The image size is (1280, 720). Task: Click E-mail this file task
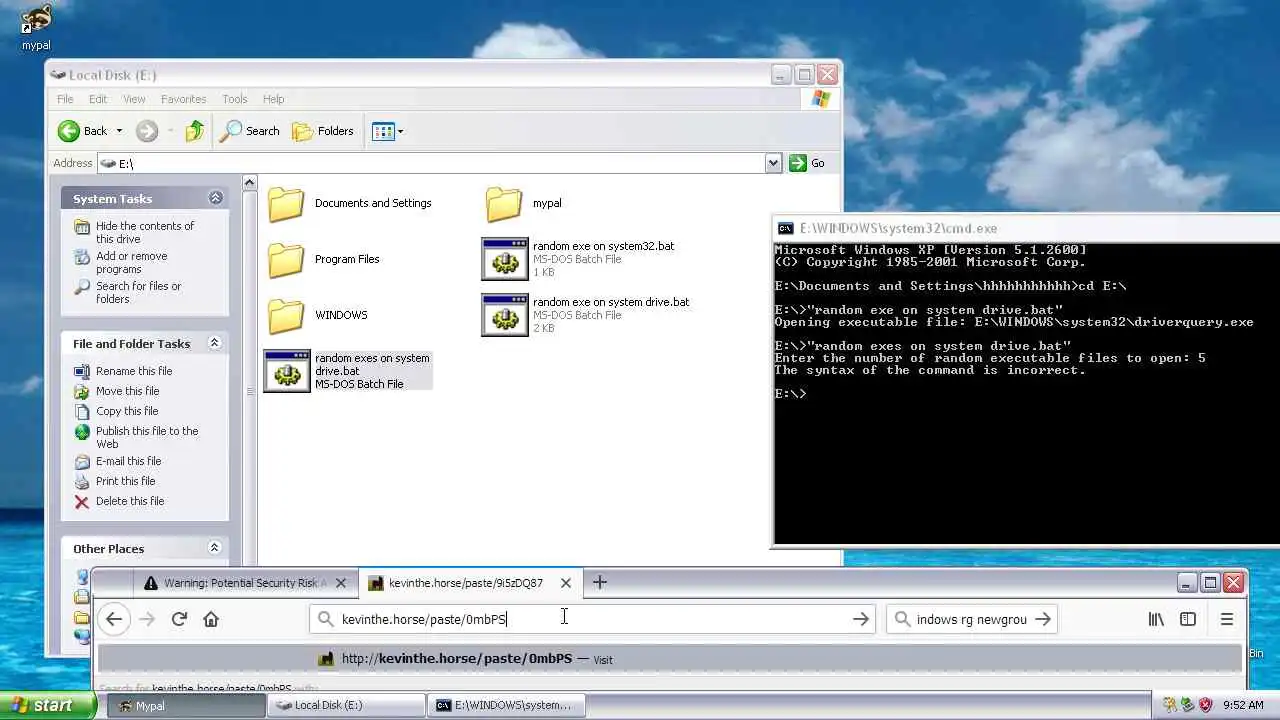(x=128, y=461)
